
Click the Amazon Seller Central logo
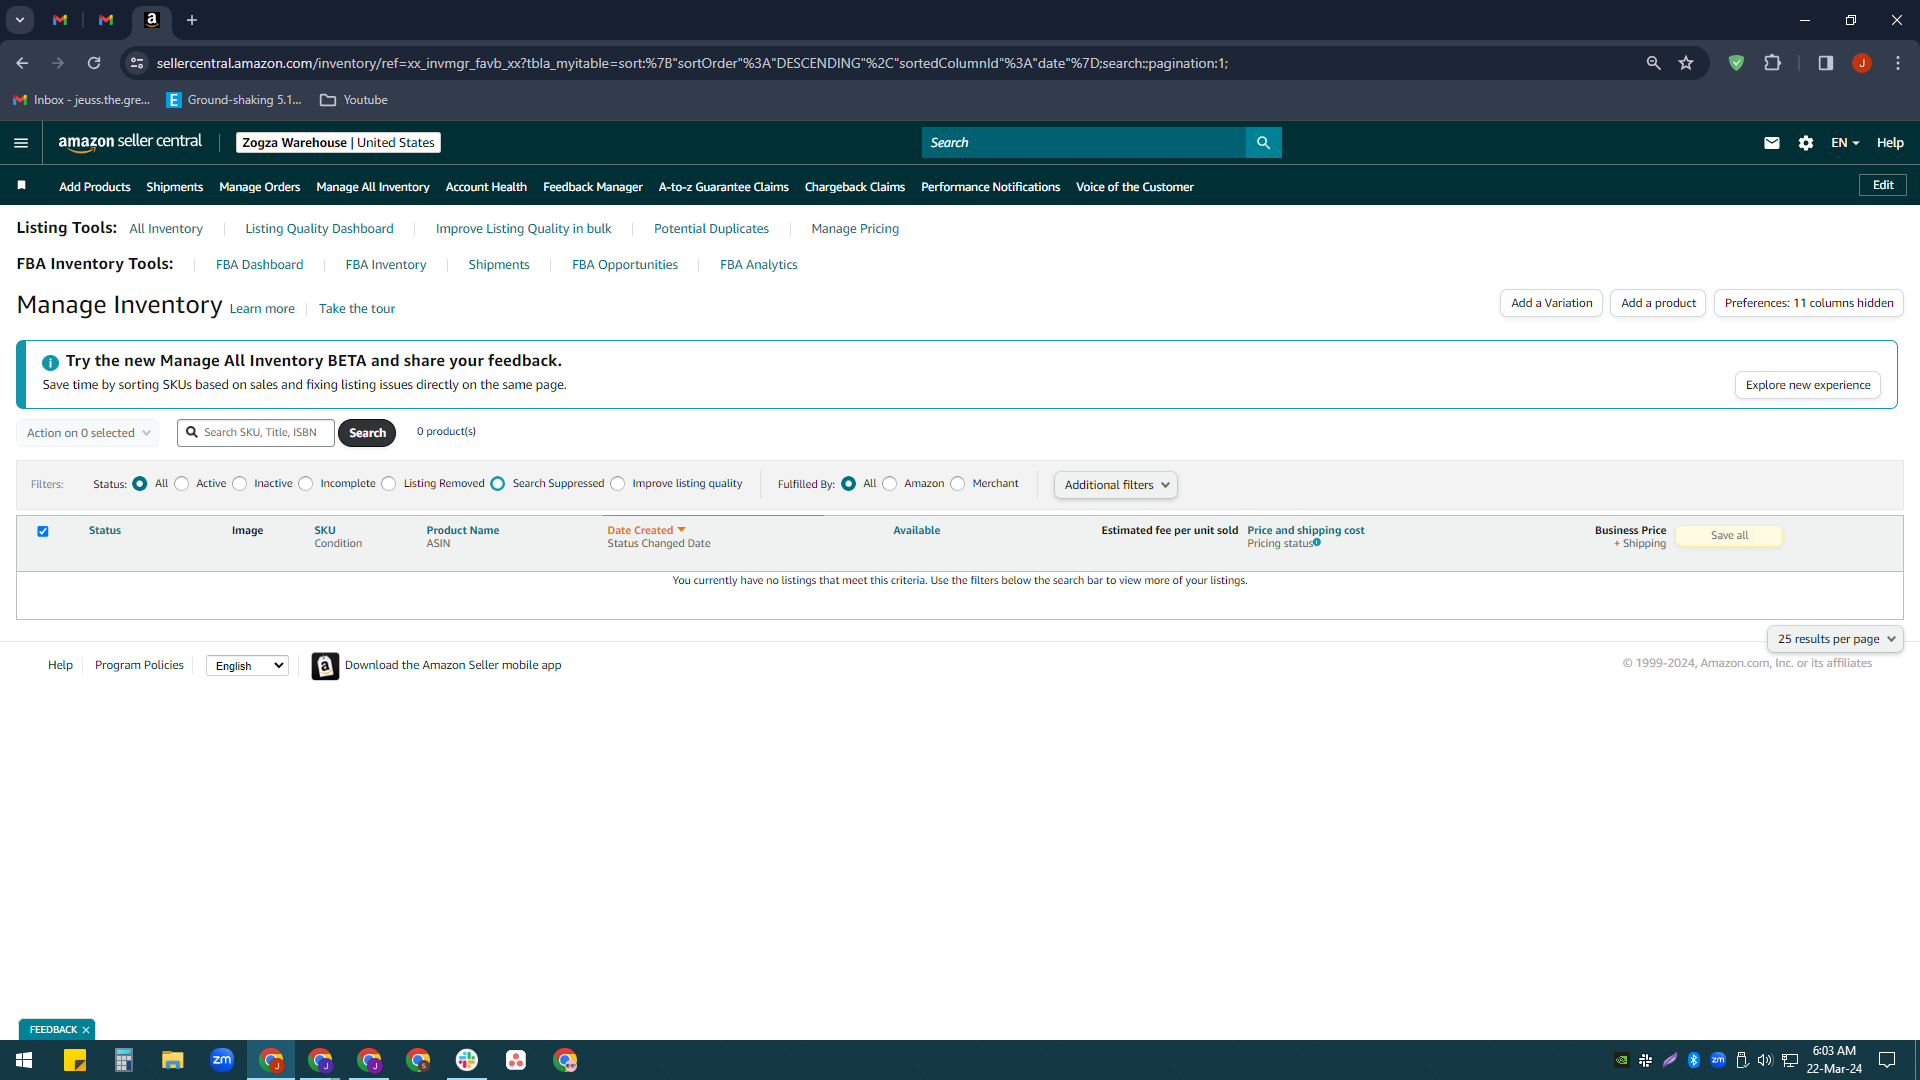click(130, 142)
